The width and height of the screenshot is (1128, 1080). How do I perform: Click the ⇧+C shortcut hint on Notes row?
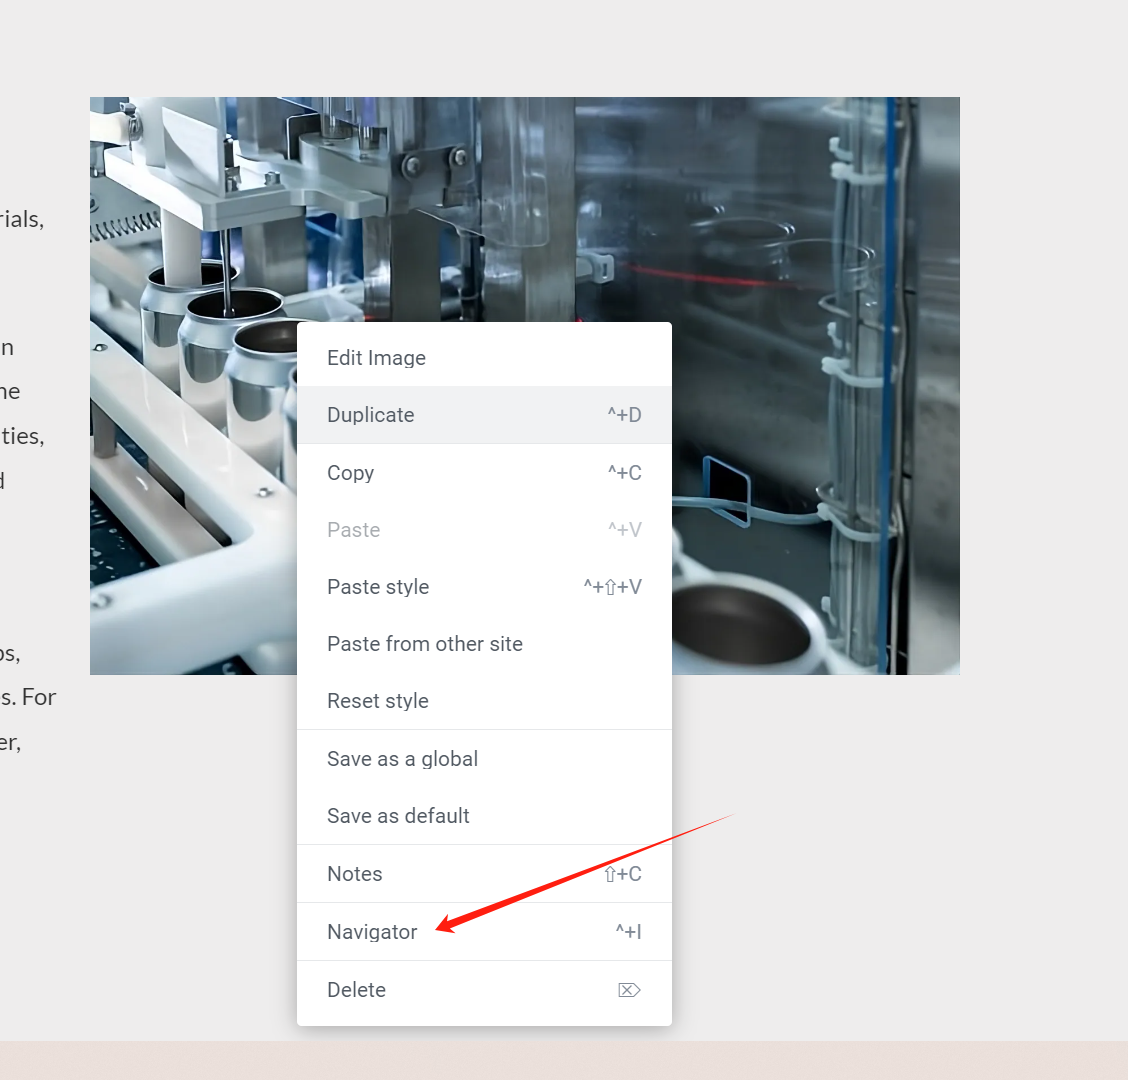pos(623,873)
